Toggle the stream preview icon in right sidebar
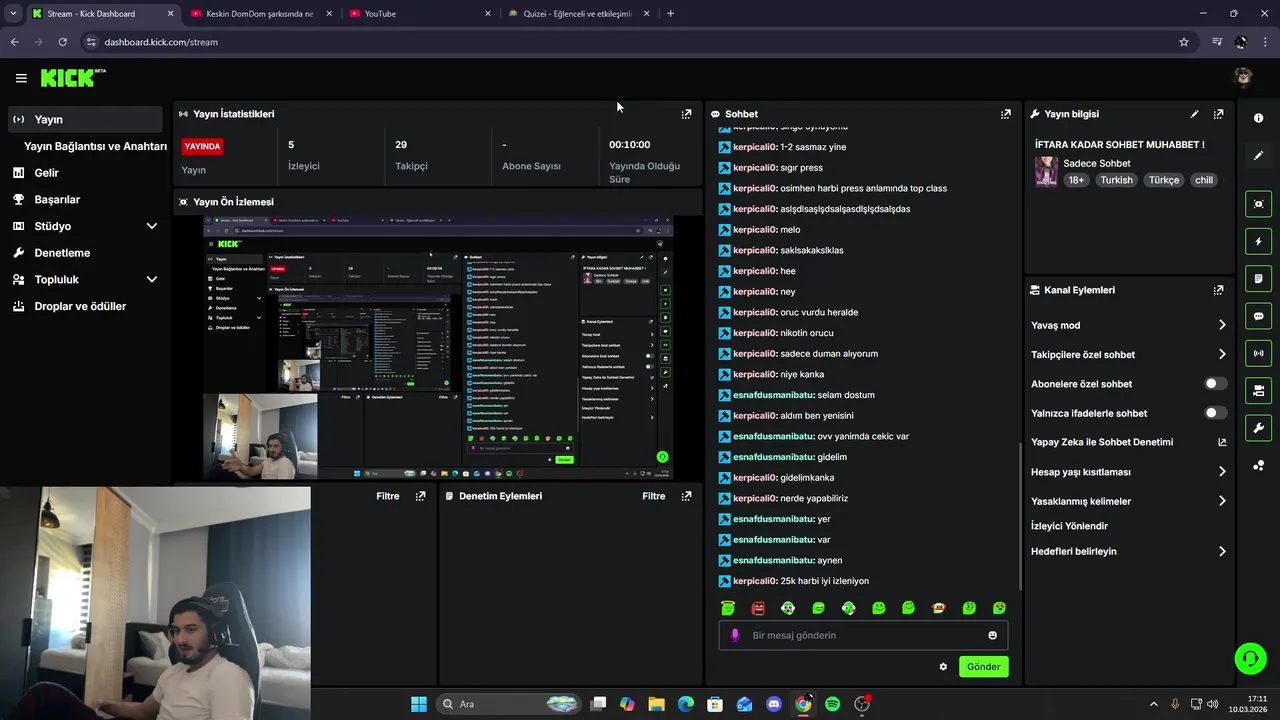Screen dimensions: 1280x720 (x=1258, y=204)
